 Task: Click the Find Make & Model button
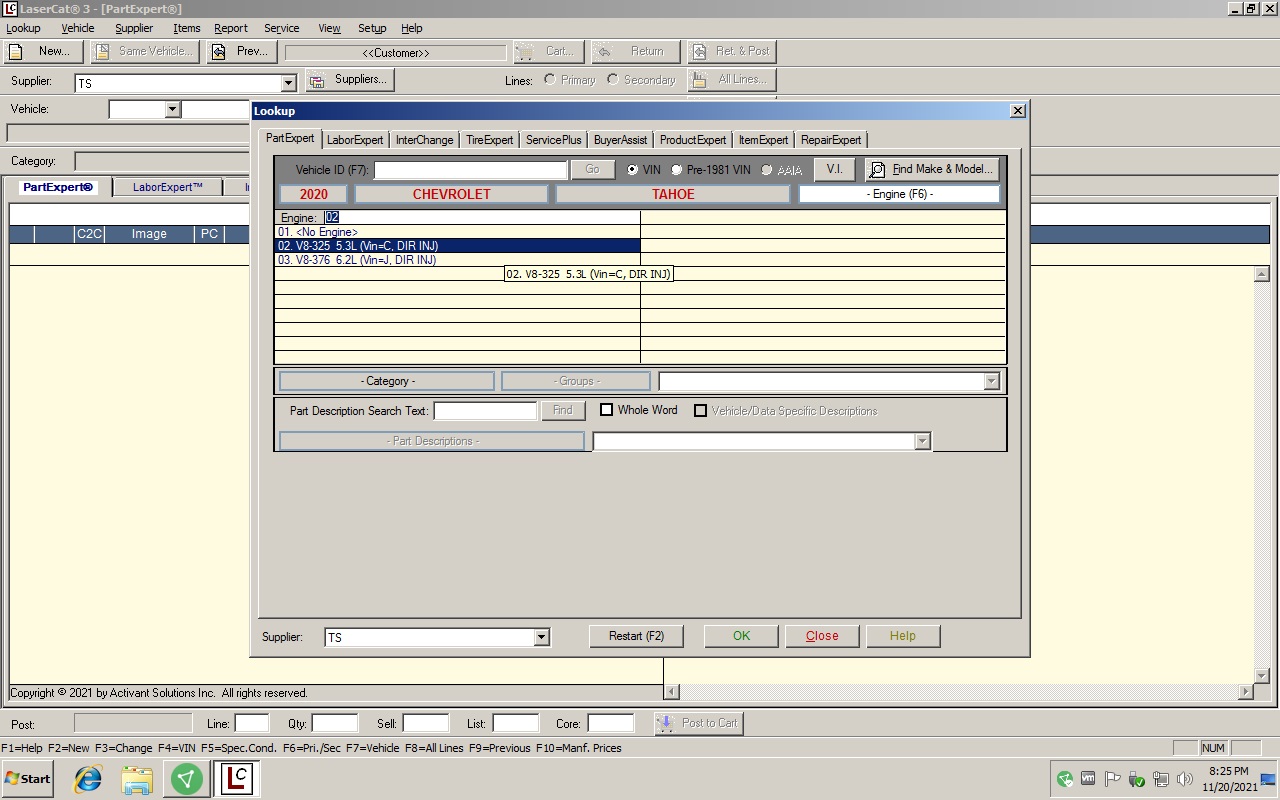point(932,169)
